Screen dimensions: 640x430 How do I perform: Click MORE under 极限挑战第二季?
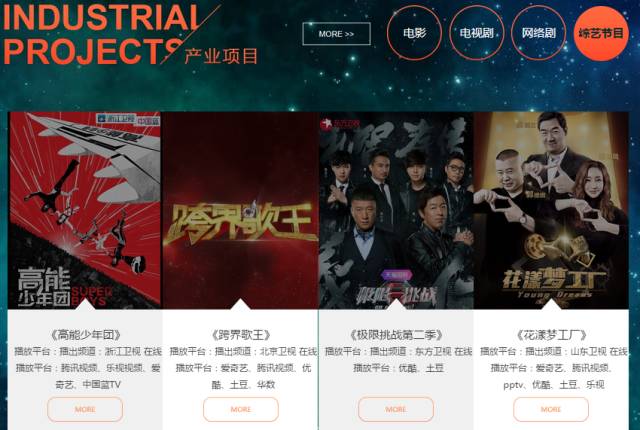click(396, 409)
